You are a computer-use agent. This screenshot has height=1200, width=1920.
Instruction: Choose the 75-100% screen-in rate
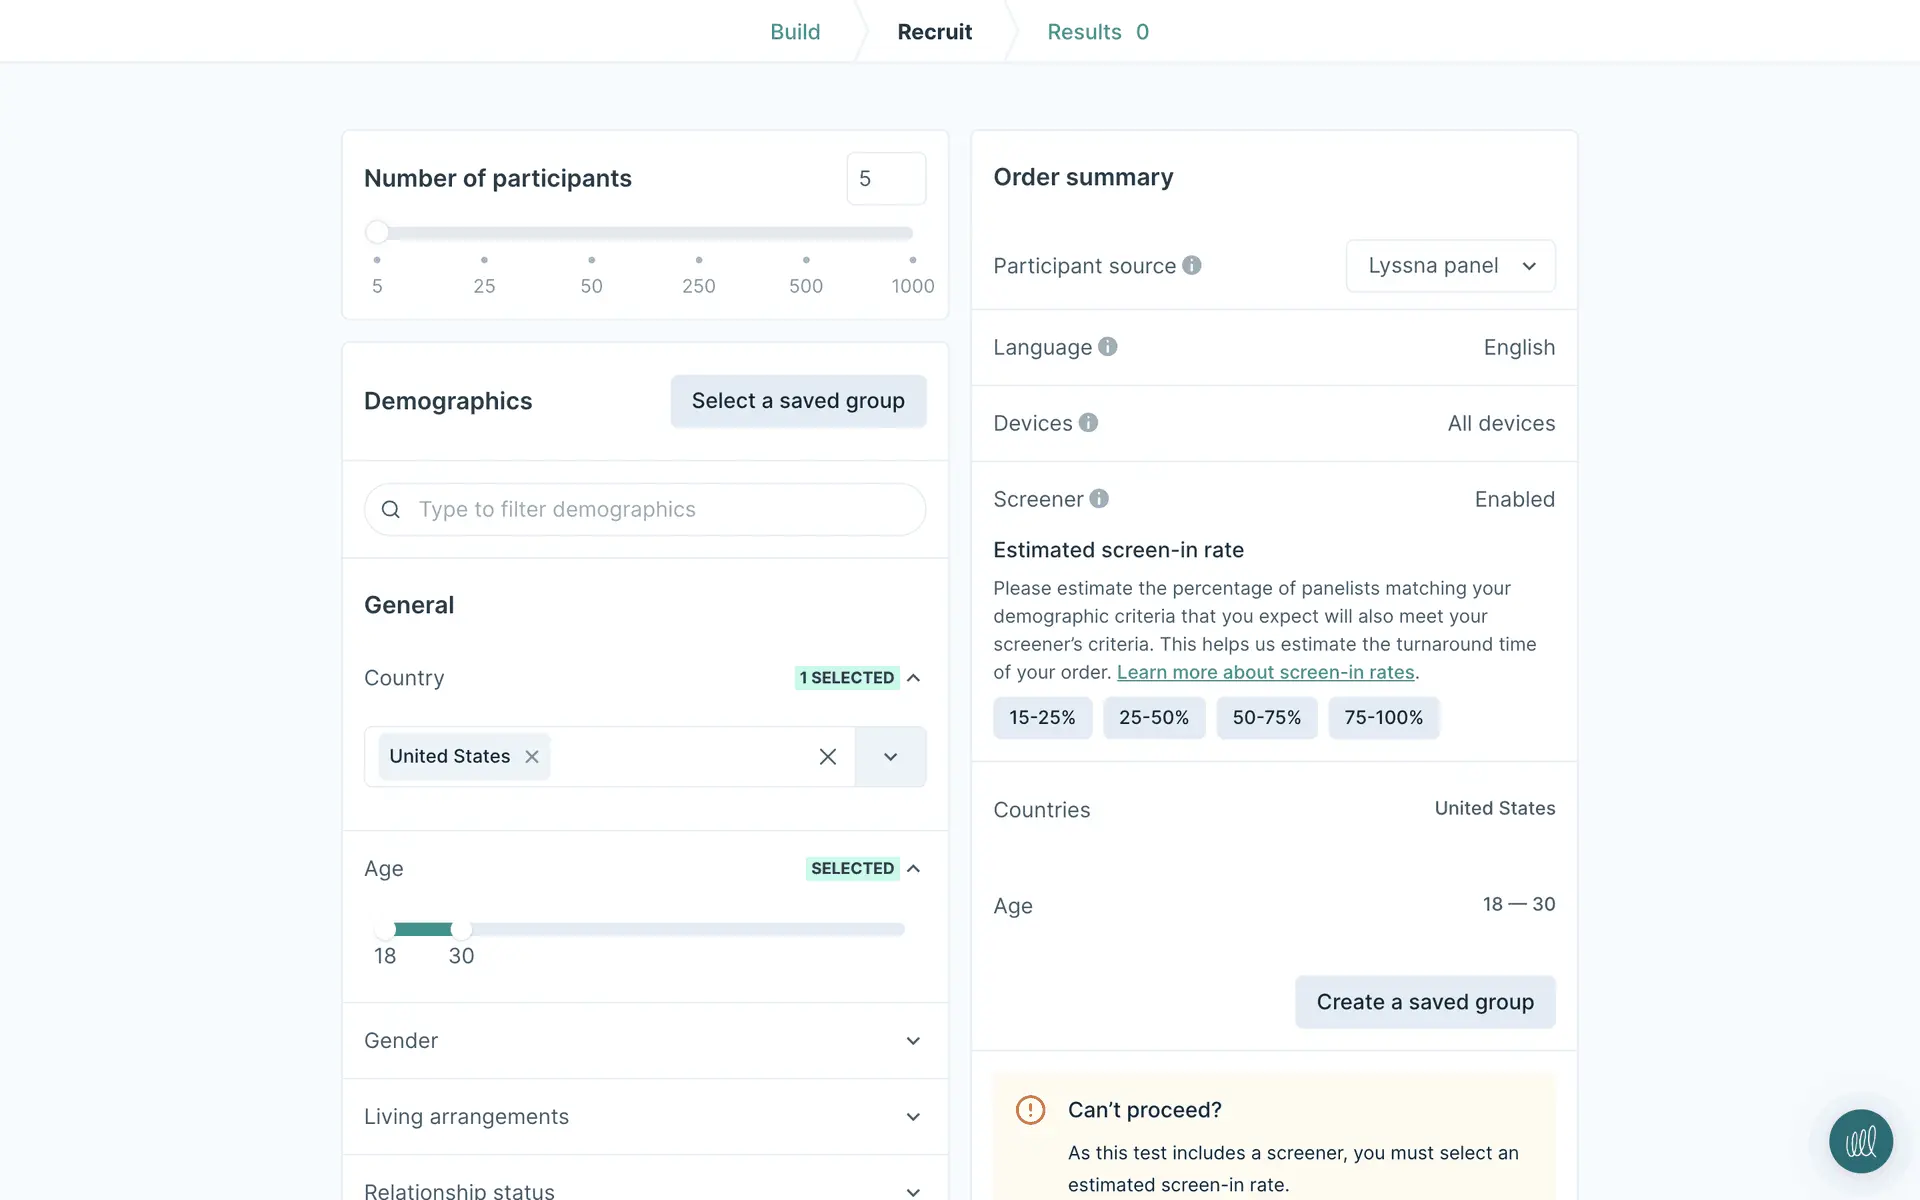(1383, 718)
